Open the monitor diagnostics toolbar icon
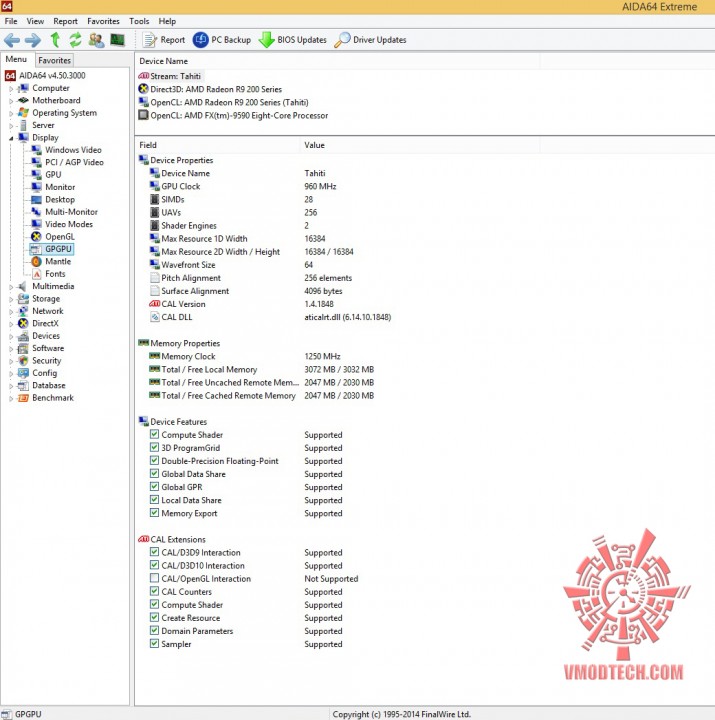Screen dimensions: 715x720 tap(118, 40)
